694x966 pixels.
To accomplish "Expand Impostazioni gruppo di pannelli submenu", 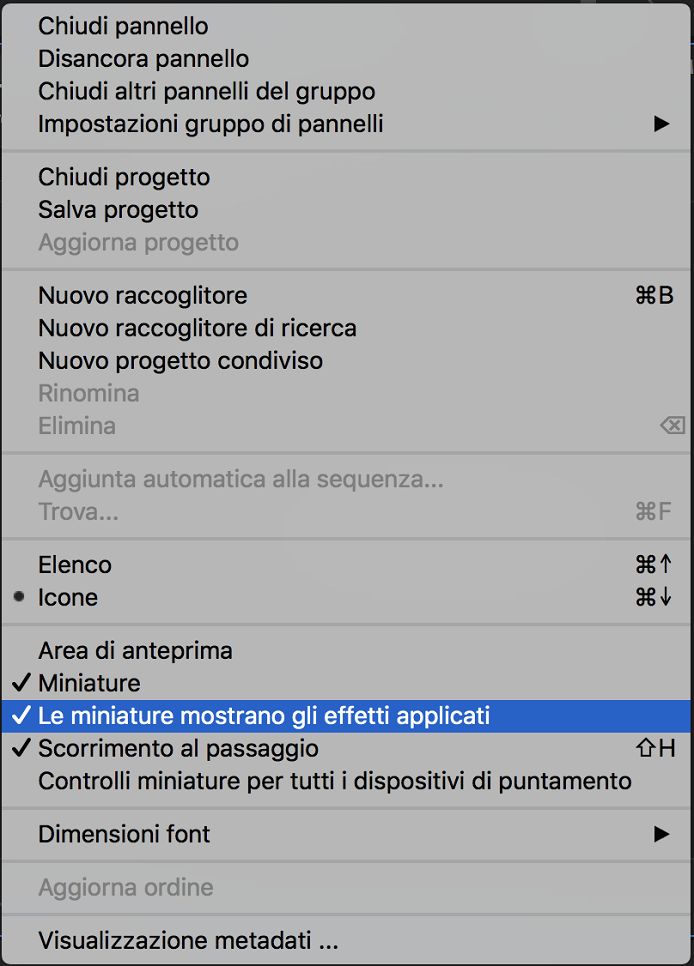I will click(x=210, y=125).
